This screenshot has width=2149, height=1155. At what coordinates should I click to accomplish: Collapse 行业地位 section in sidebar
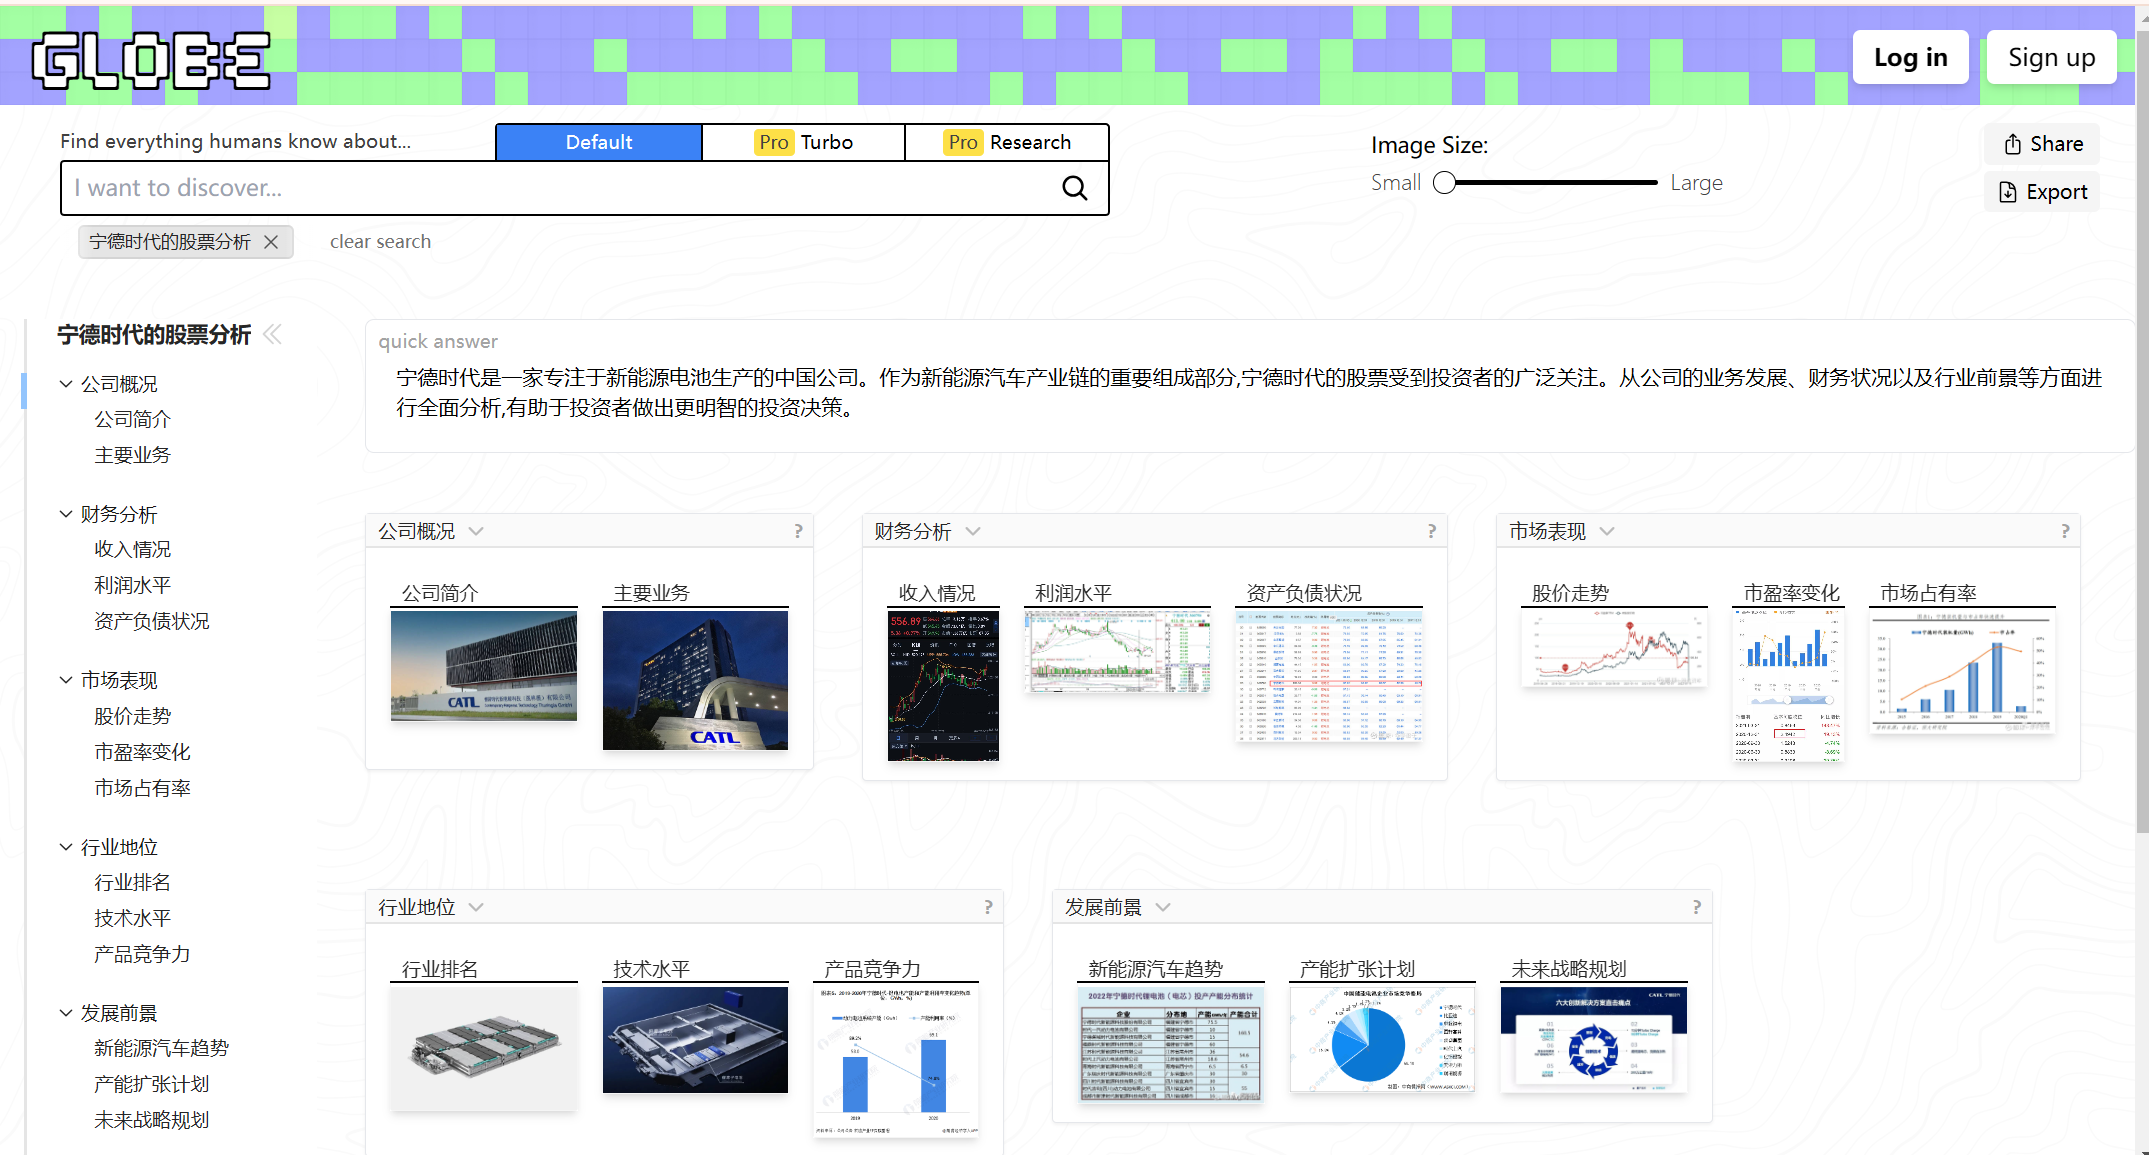66,847
